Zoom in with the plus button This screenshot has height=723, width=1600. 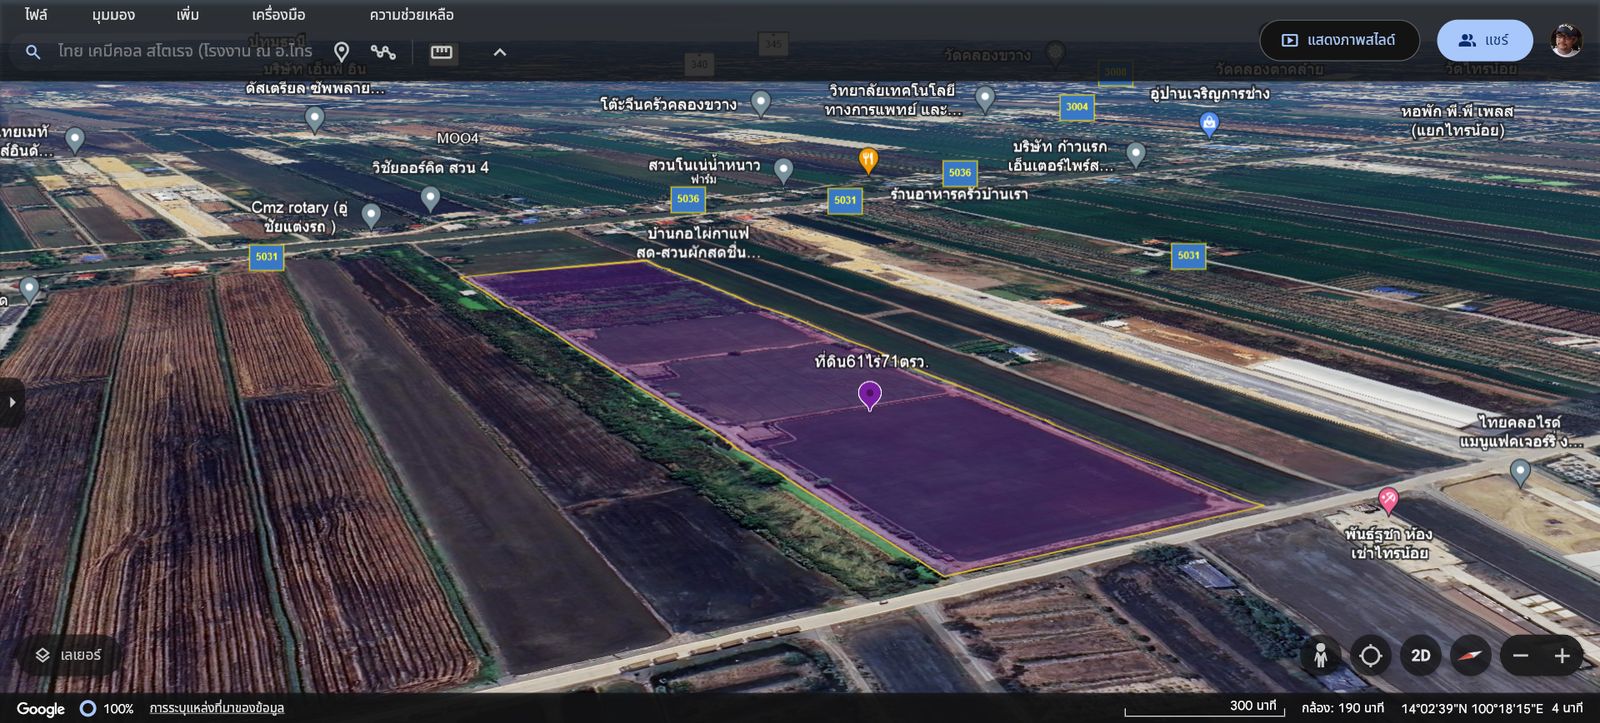click(1562, 656)
